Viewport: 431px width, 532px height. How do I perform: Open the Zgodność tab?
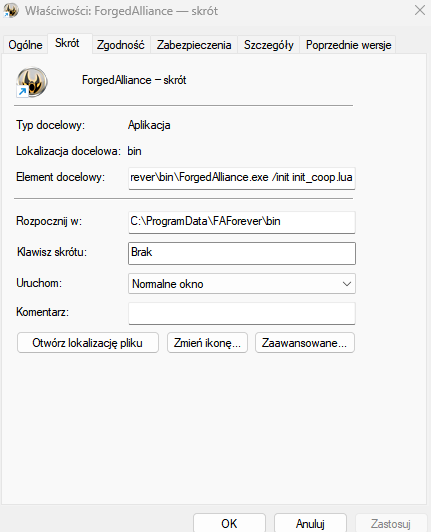tap(121, 45)
